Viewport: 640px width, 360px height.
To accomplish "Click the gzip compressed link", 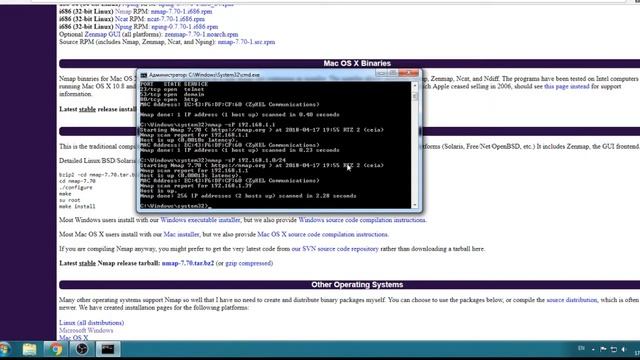I will click(249, 263).
